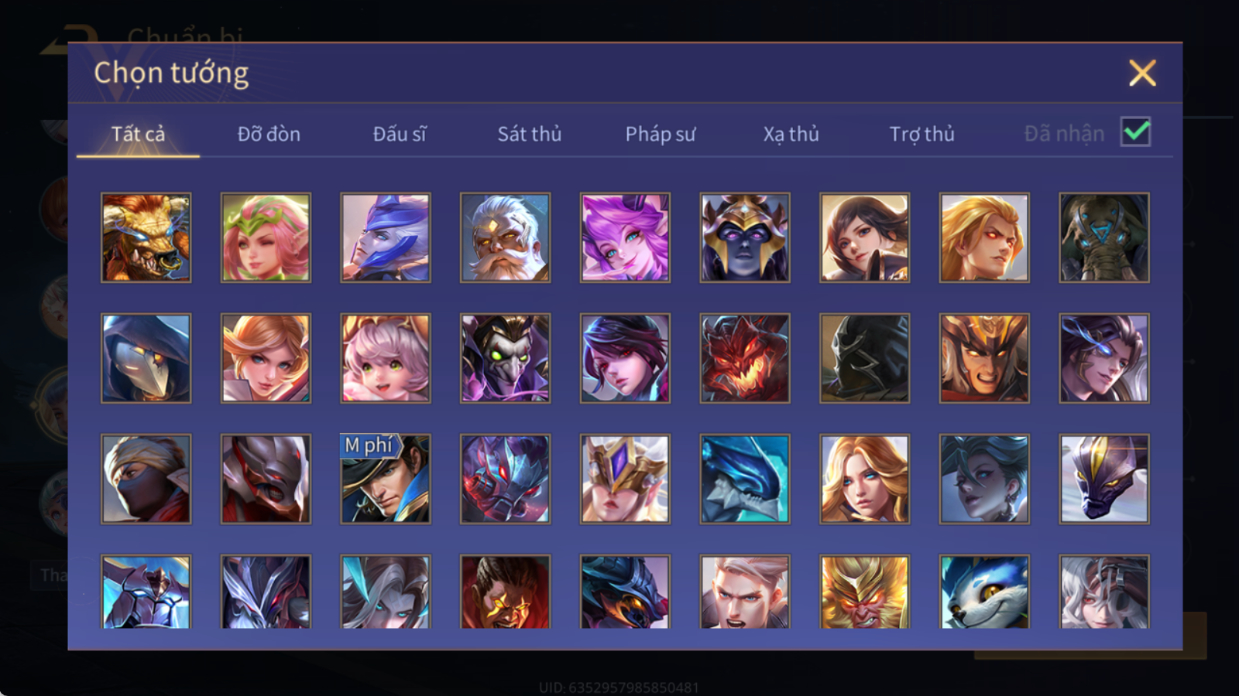
Task: Select the plague-doctor bird-mask hooded hero
Action: coord(146,358)
